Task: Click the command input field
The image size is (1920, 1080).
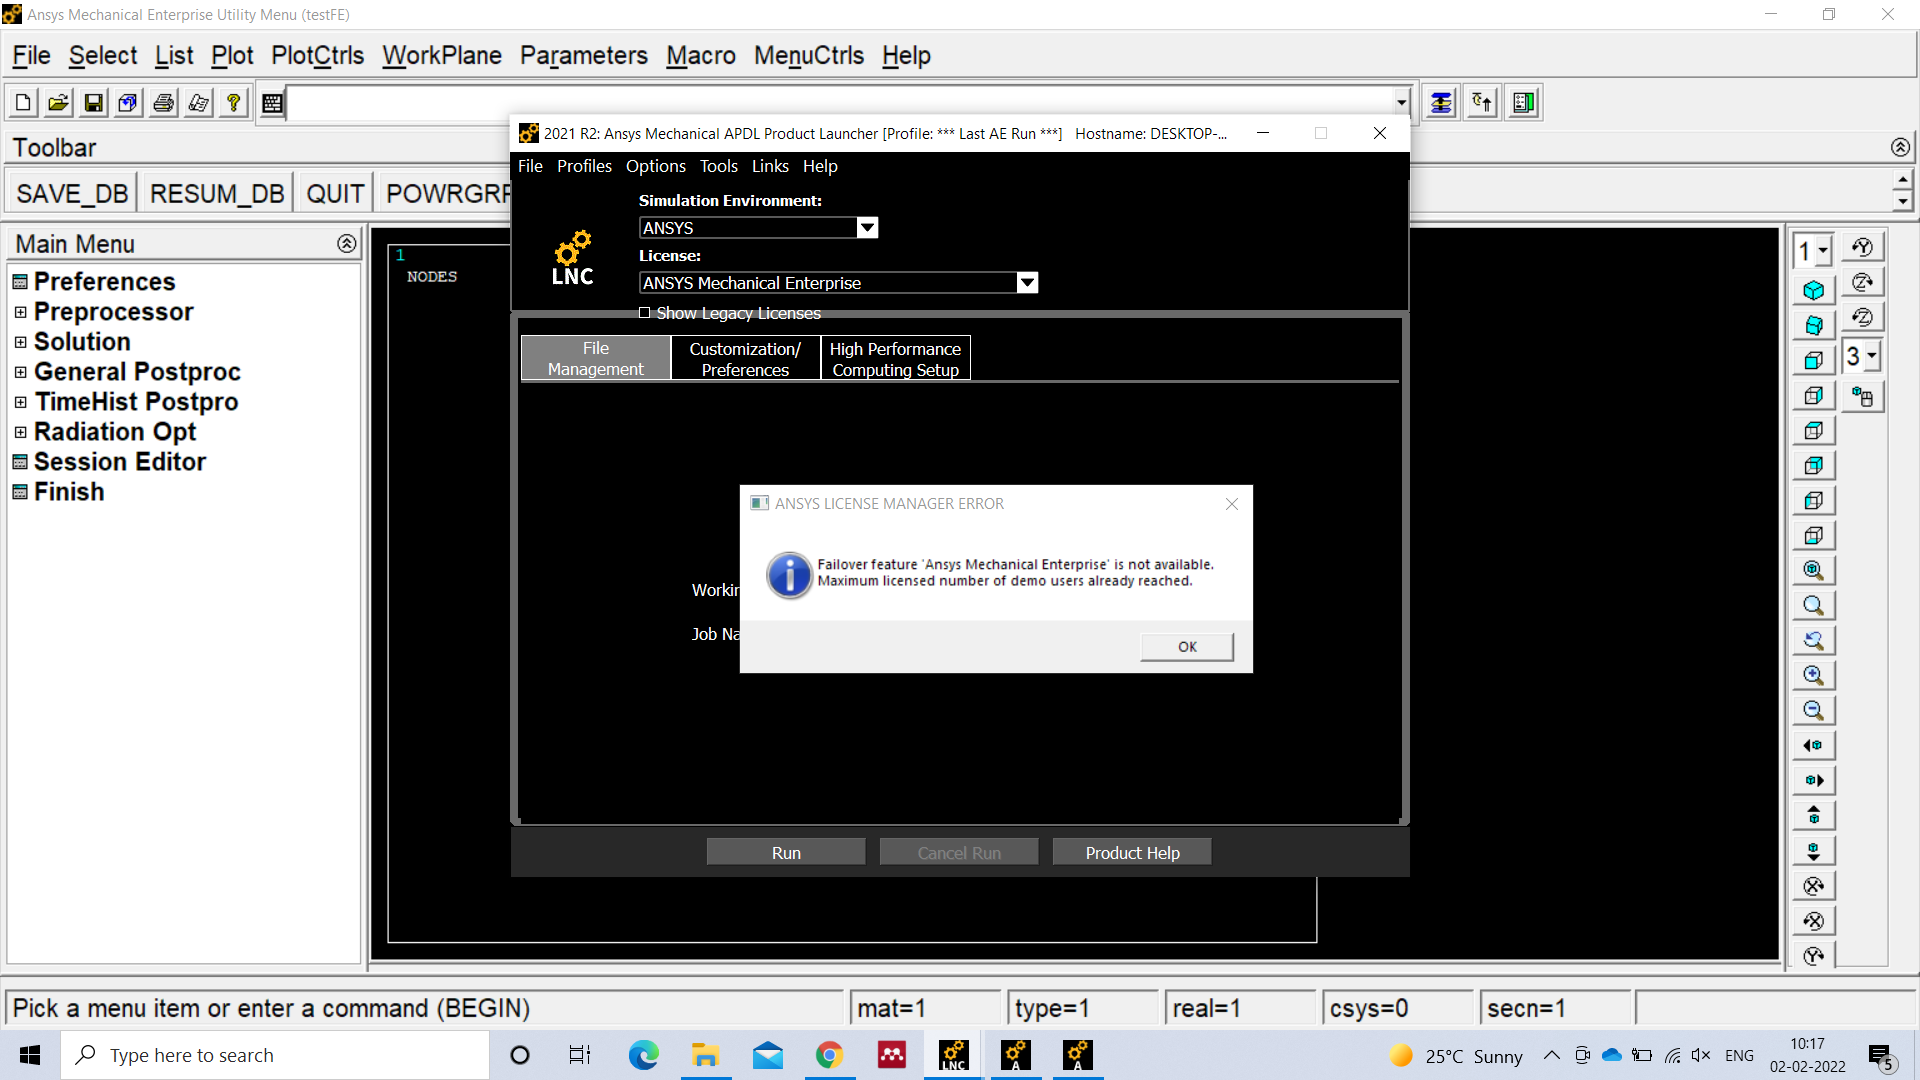Action: pyautogui.click(x=838, y=103)
